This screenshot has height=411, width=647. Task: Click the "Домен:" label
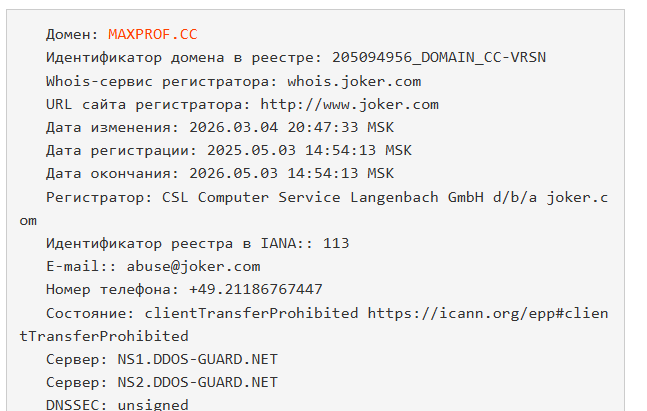point(72,35)
